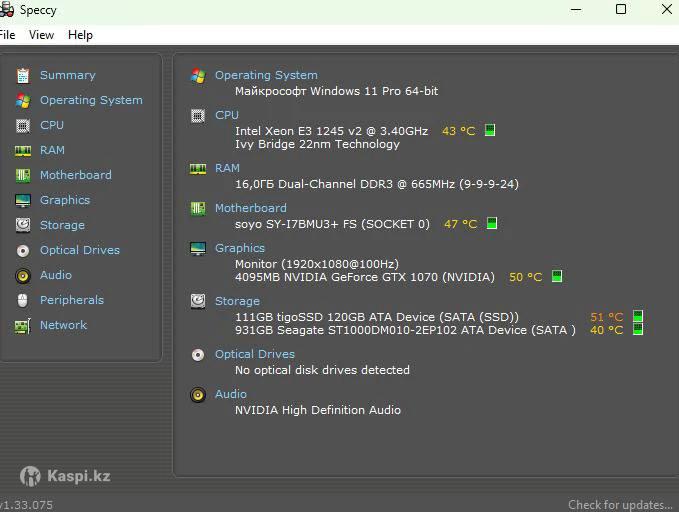This screenshot has height=512, width=679.
Task: Open the File menu
Action: coord(7,35)
